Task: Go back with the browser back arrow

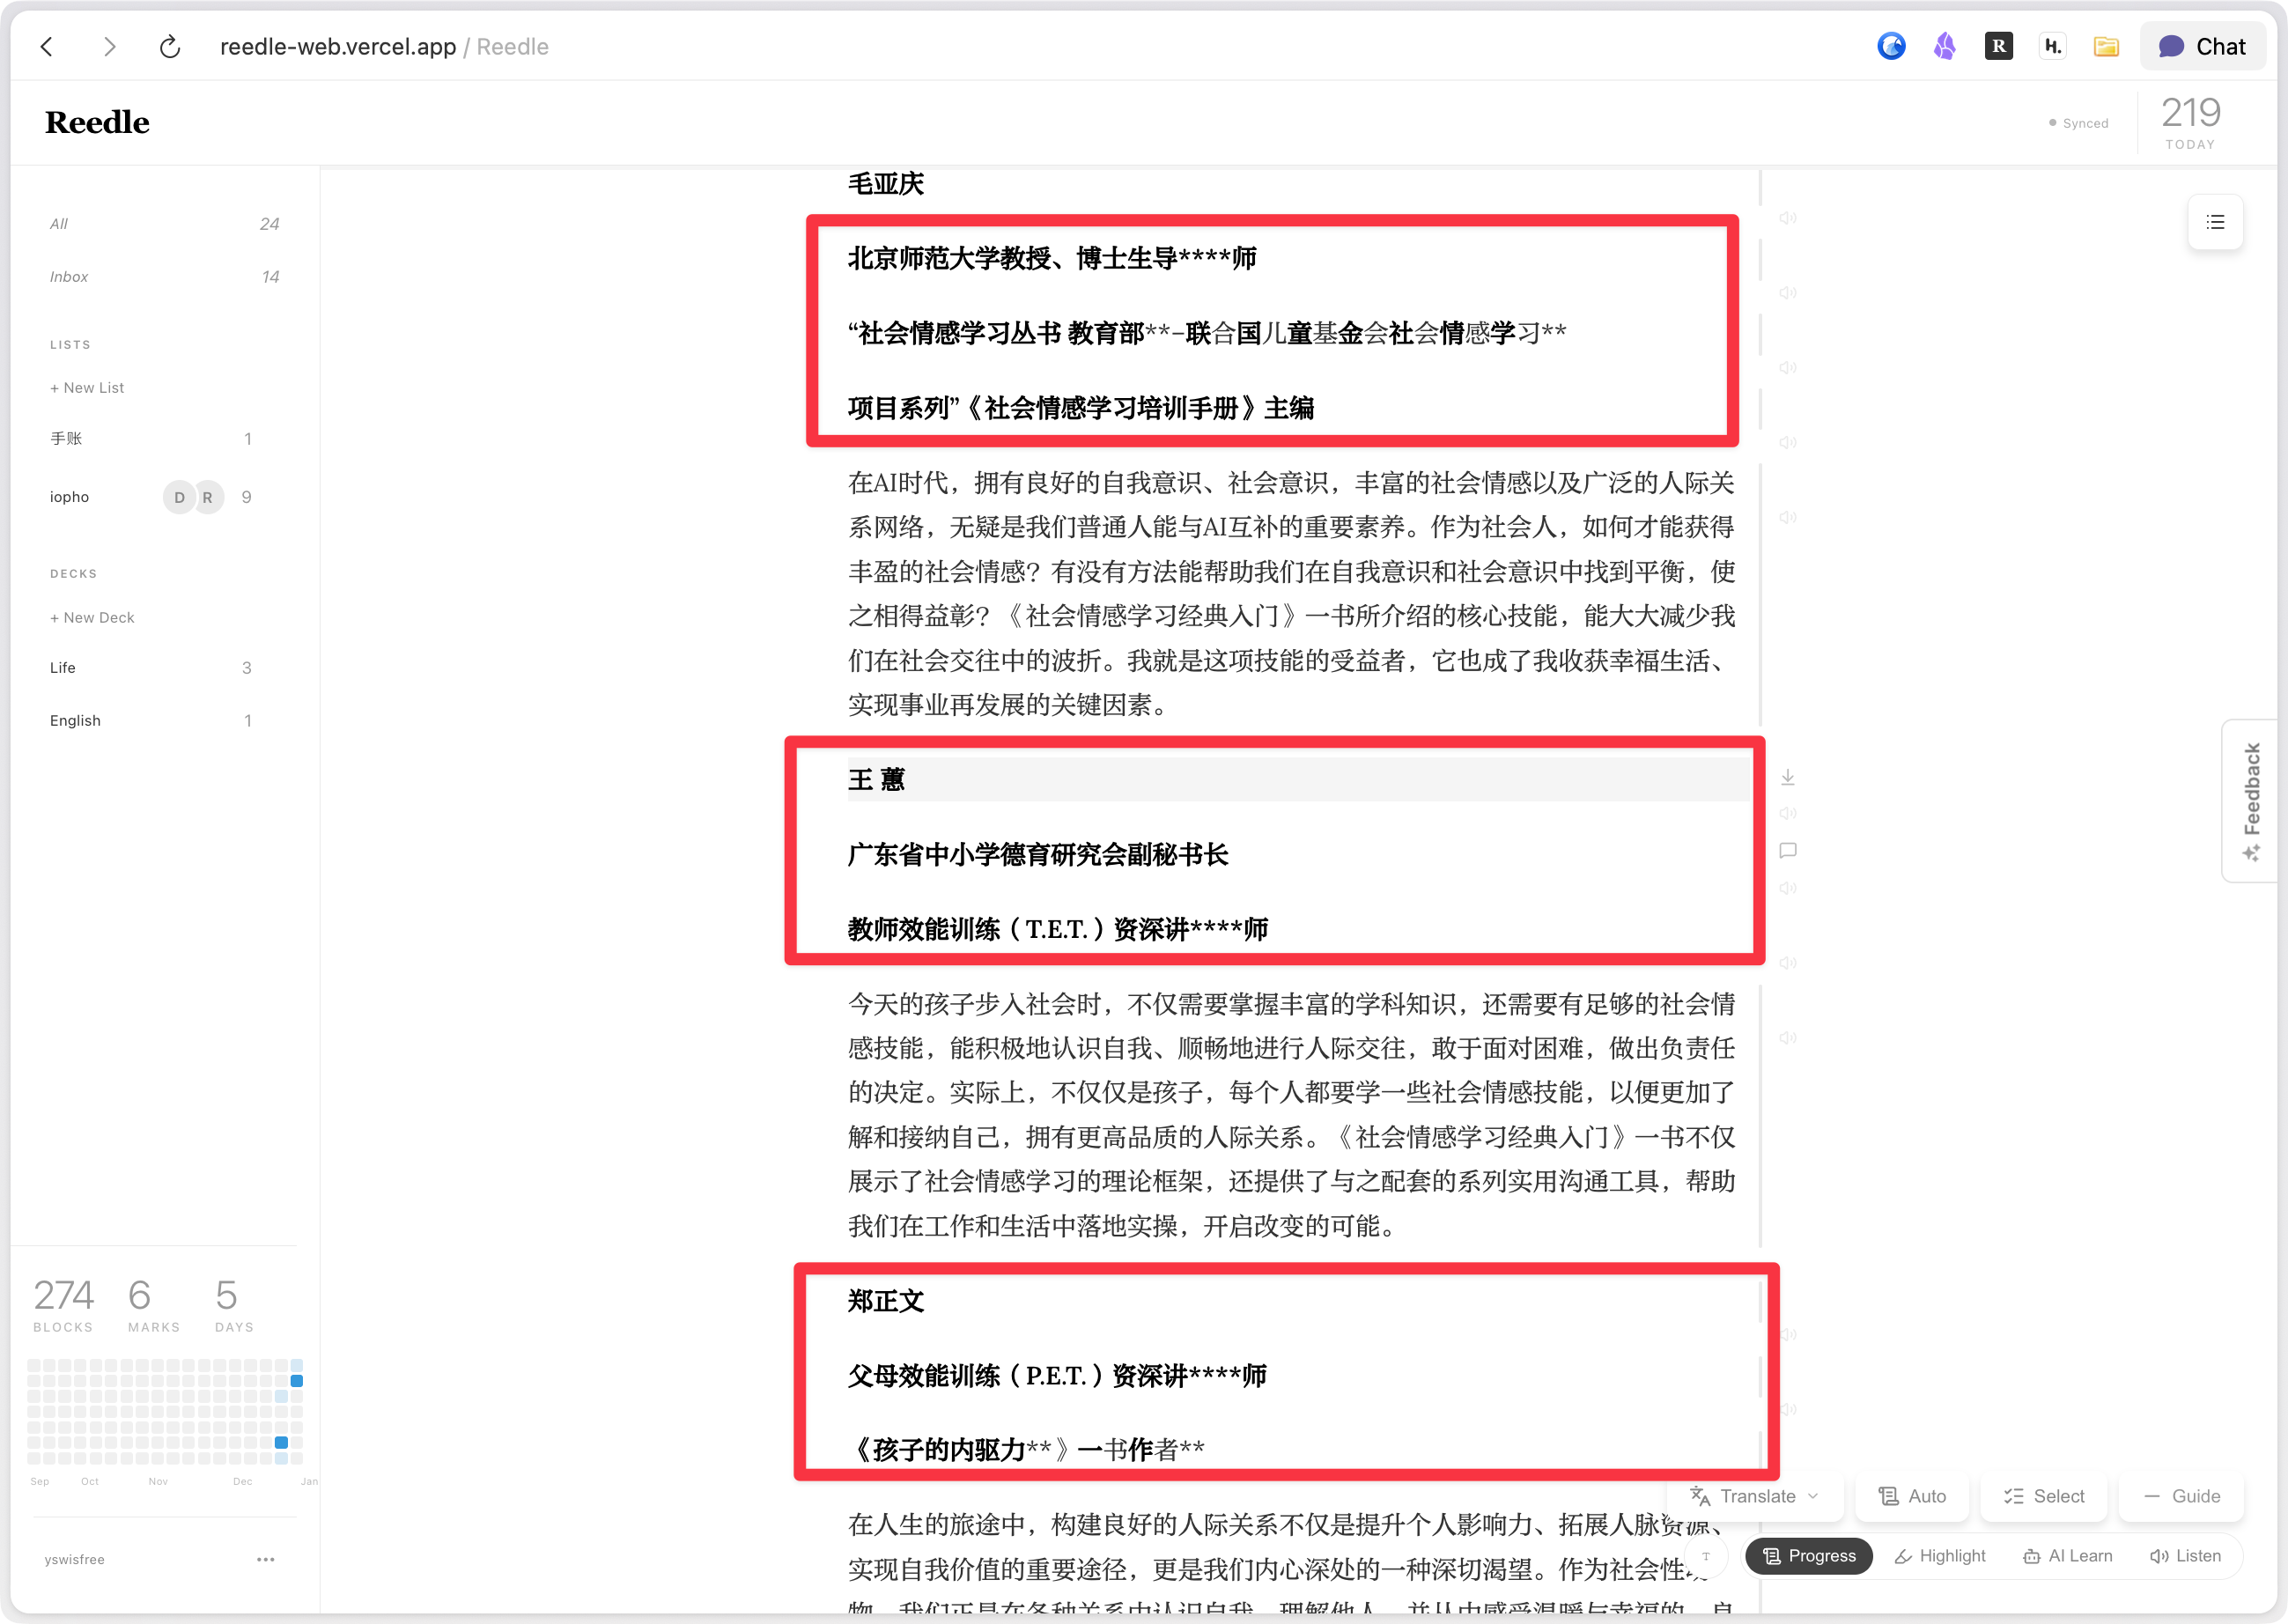Action: 47,47
